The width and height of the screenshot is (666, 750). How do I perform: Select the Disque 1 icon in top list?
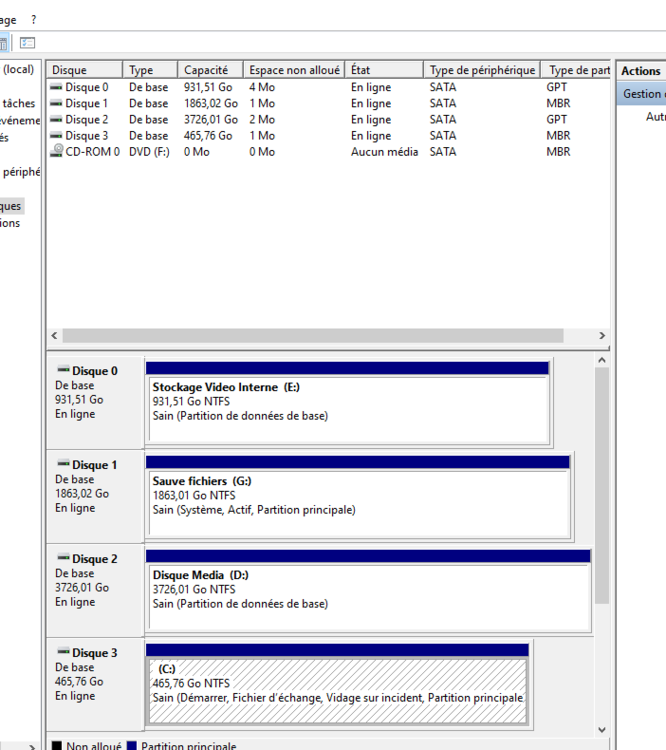[57, 104]
